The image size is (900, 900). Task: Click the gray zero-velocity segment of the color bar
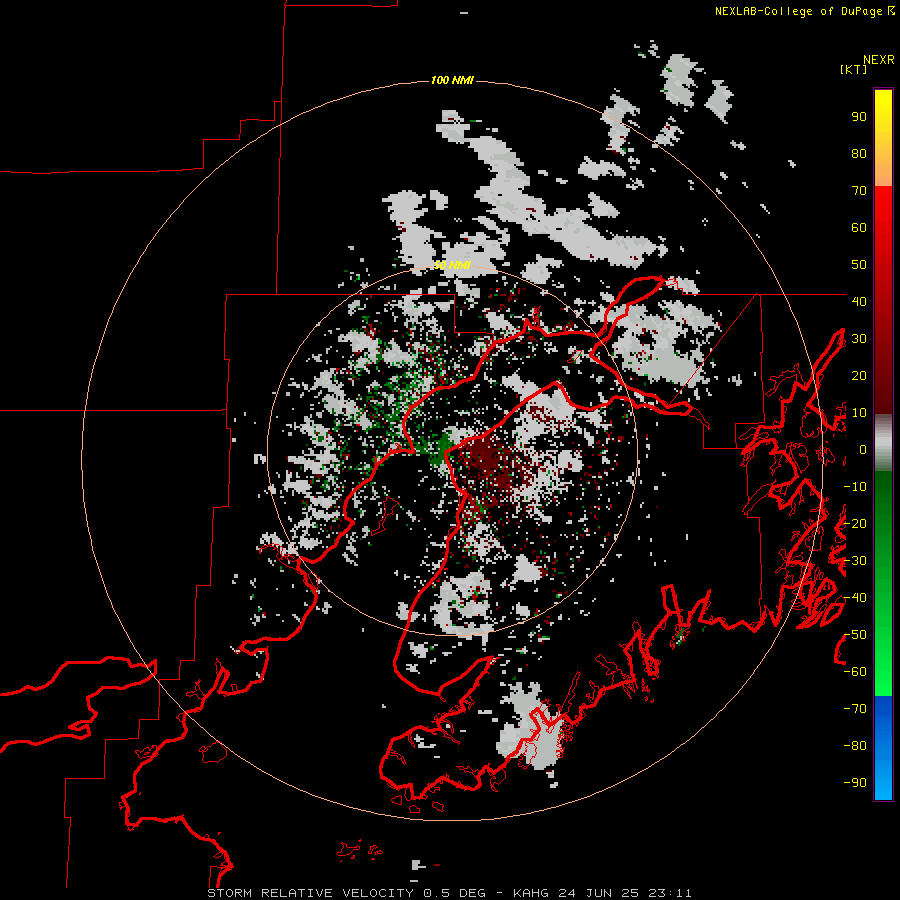(883, 443)
